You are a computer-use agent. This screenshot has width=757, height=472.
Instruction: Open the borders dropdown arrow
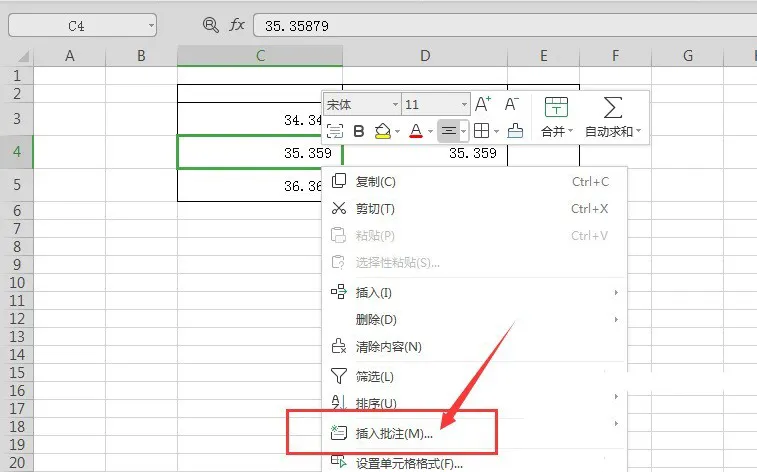pos(496,131)
